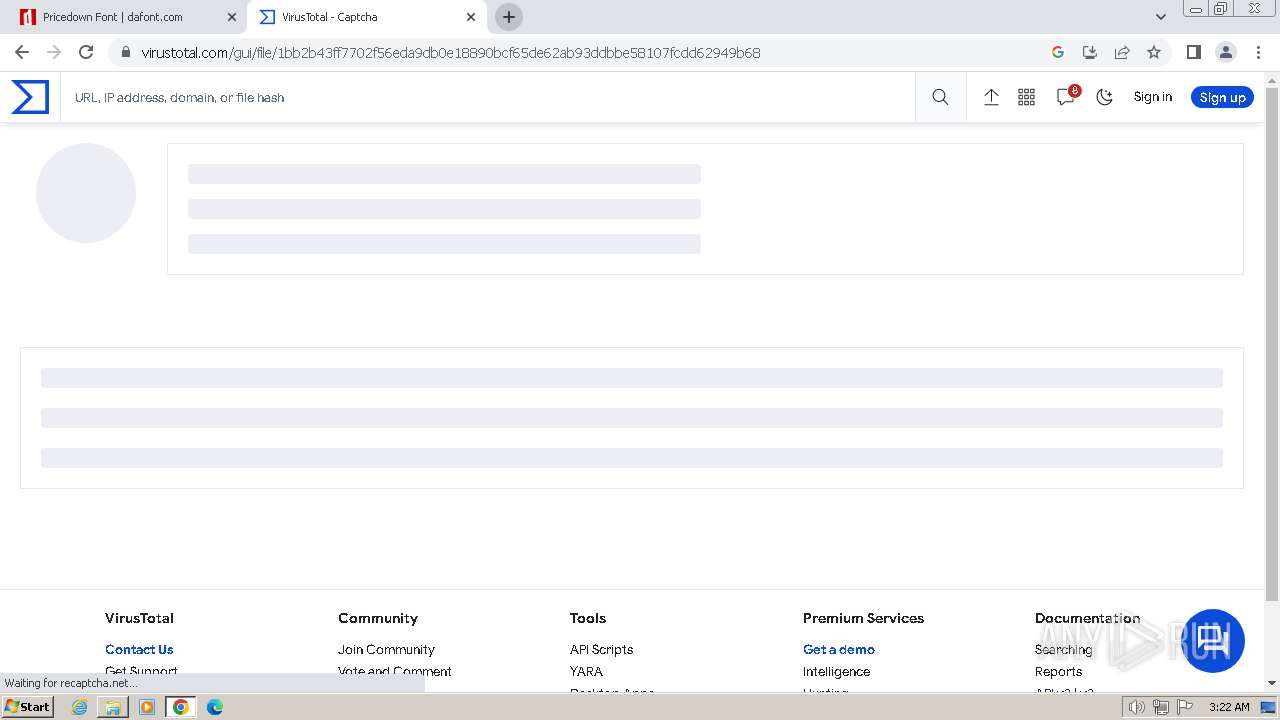Open the Intelligence link

tap(836, 671)
